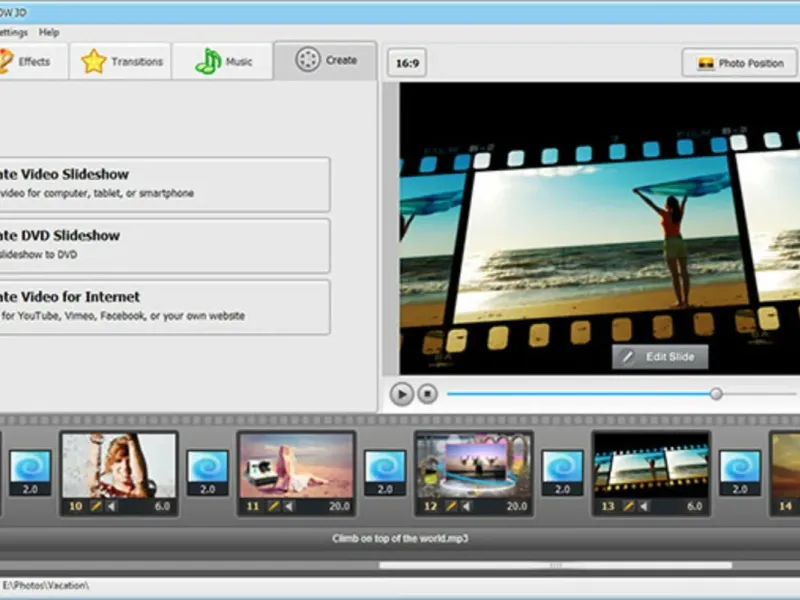The image size is (800, 600).
Task: Click the 20.0 duration on slide 12
Action: [x=517, y=506]
